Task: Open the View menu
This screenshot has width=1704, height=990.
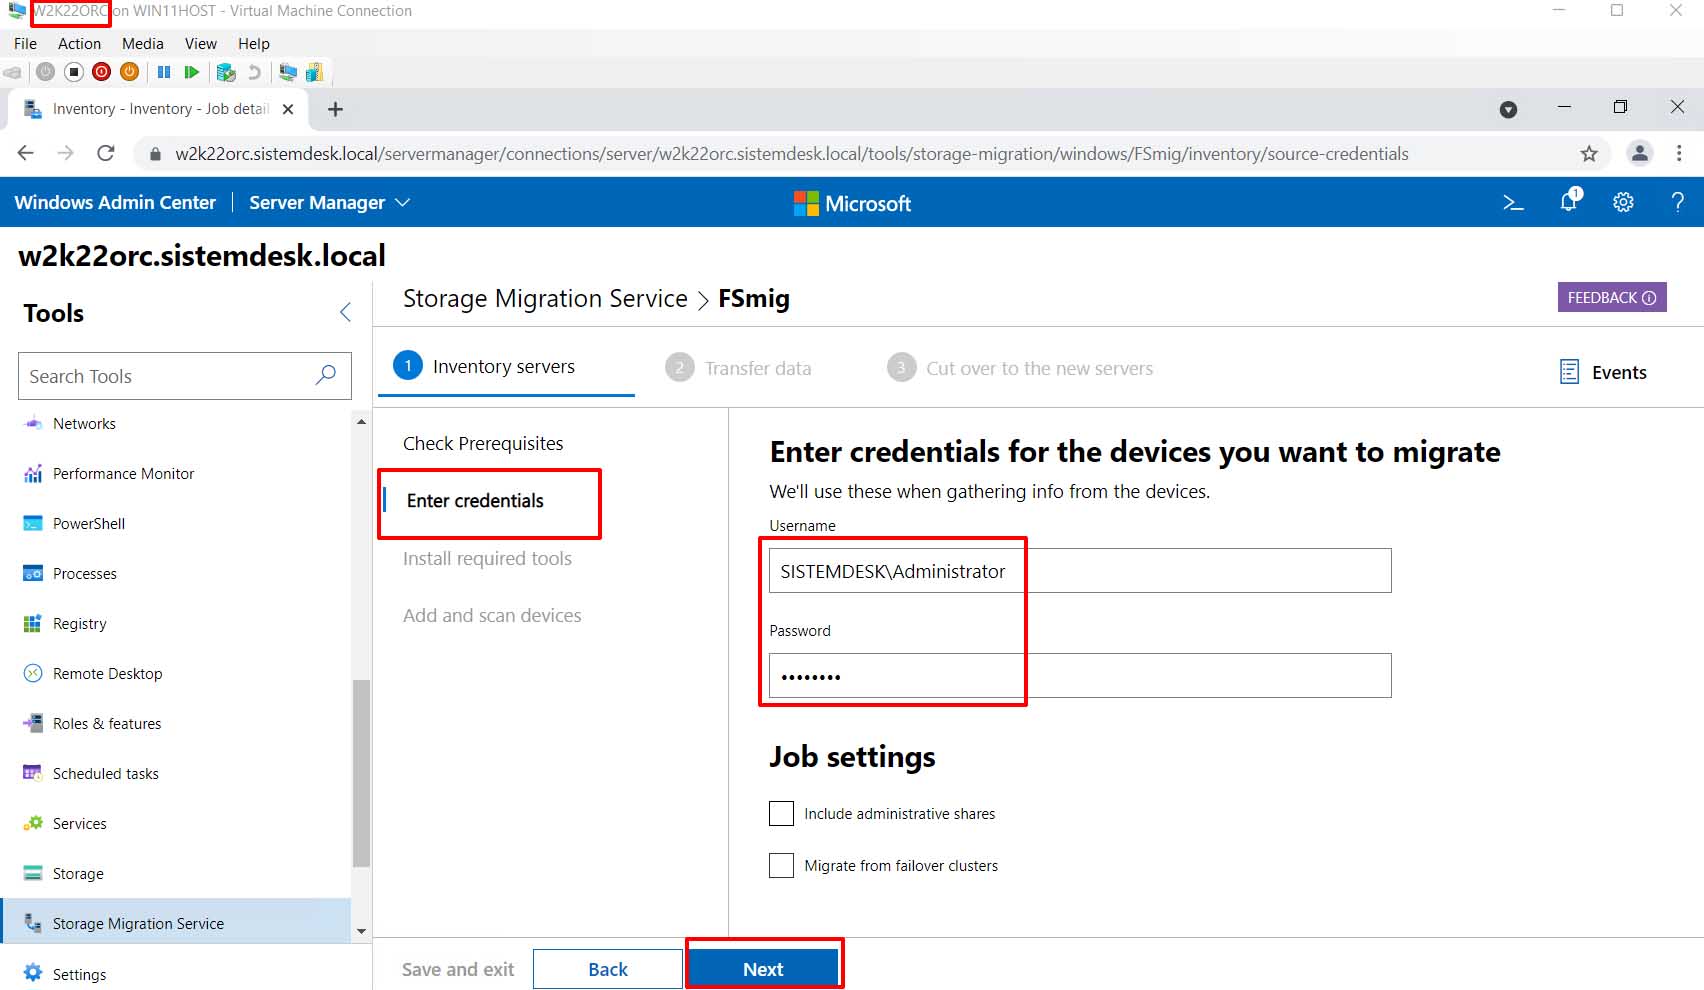Action: click(201, 43)
